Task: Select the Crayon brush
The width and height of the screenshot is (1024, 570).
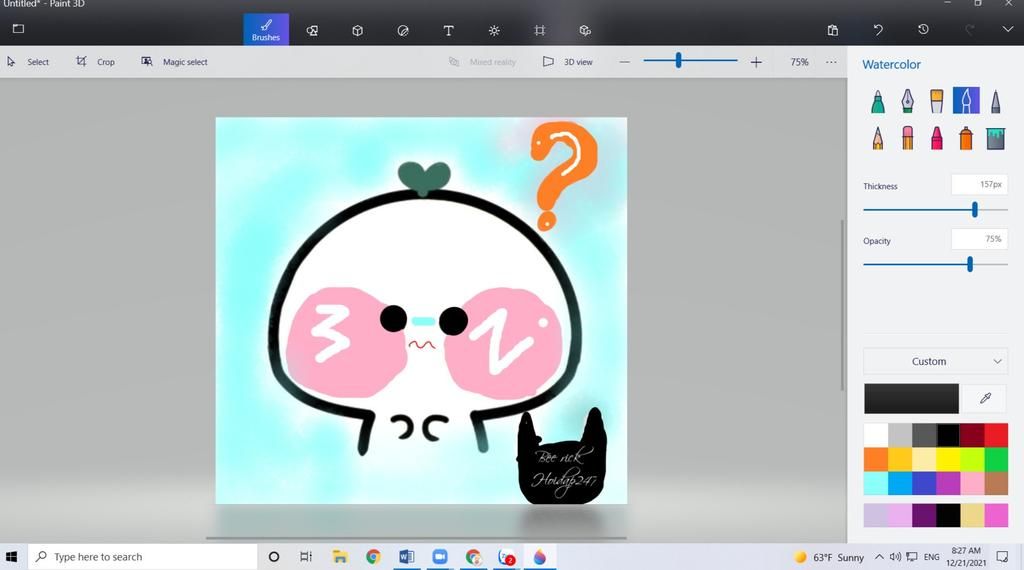Action: (x=936, y=138)
